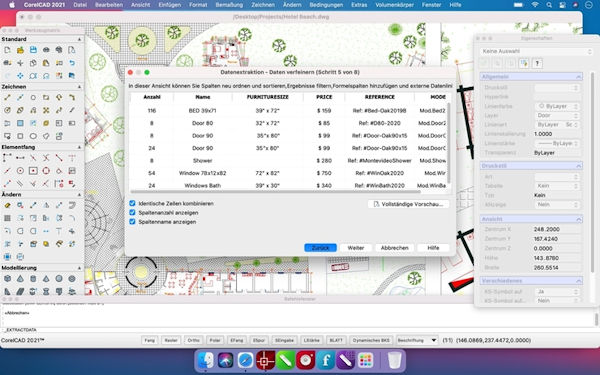The image size is (600, 375).
Task: Collapse the Standard toolbar section
Action: [80, 39]
